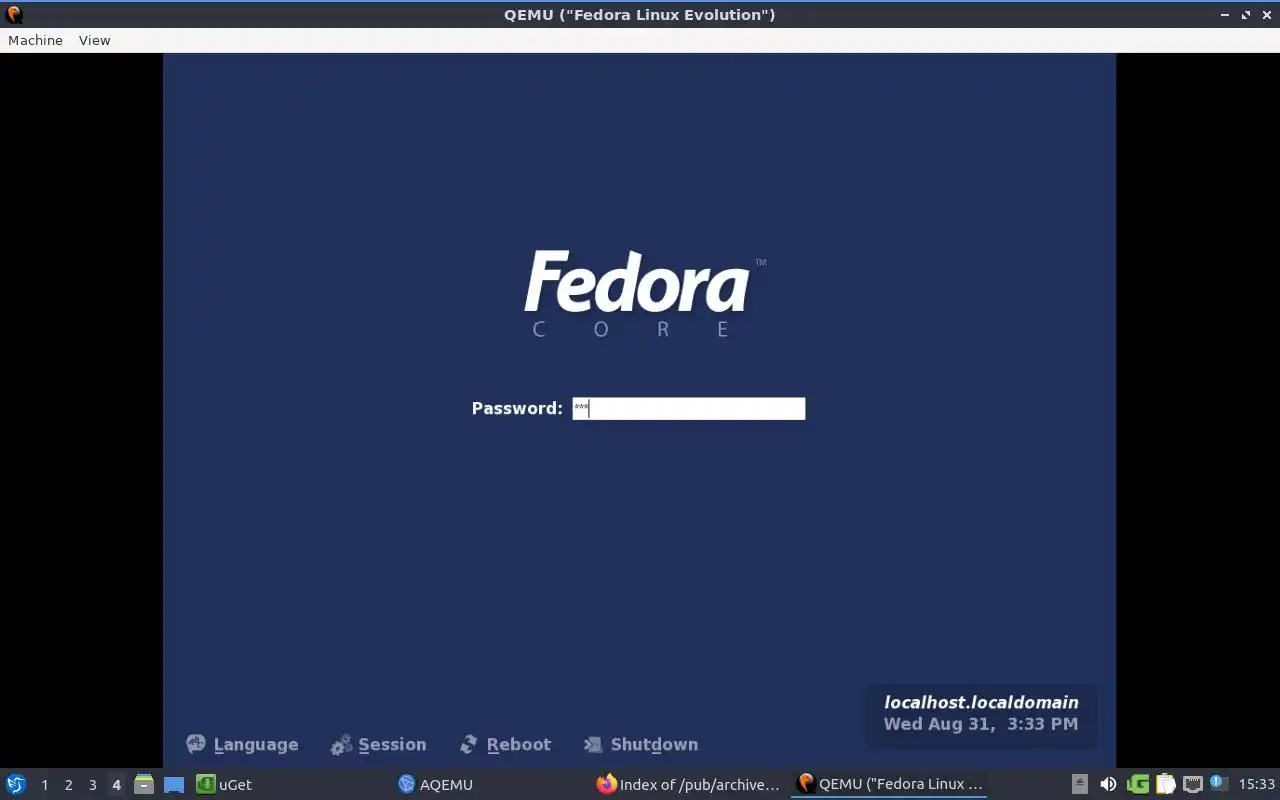
Task: Switch to workspace 3
Action: coord(92,785)
